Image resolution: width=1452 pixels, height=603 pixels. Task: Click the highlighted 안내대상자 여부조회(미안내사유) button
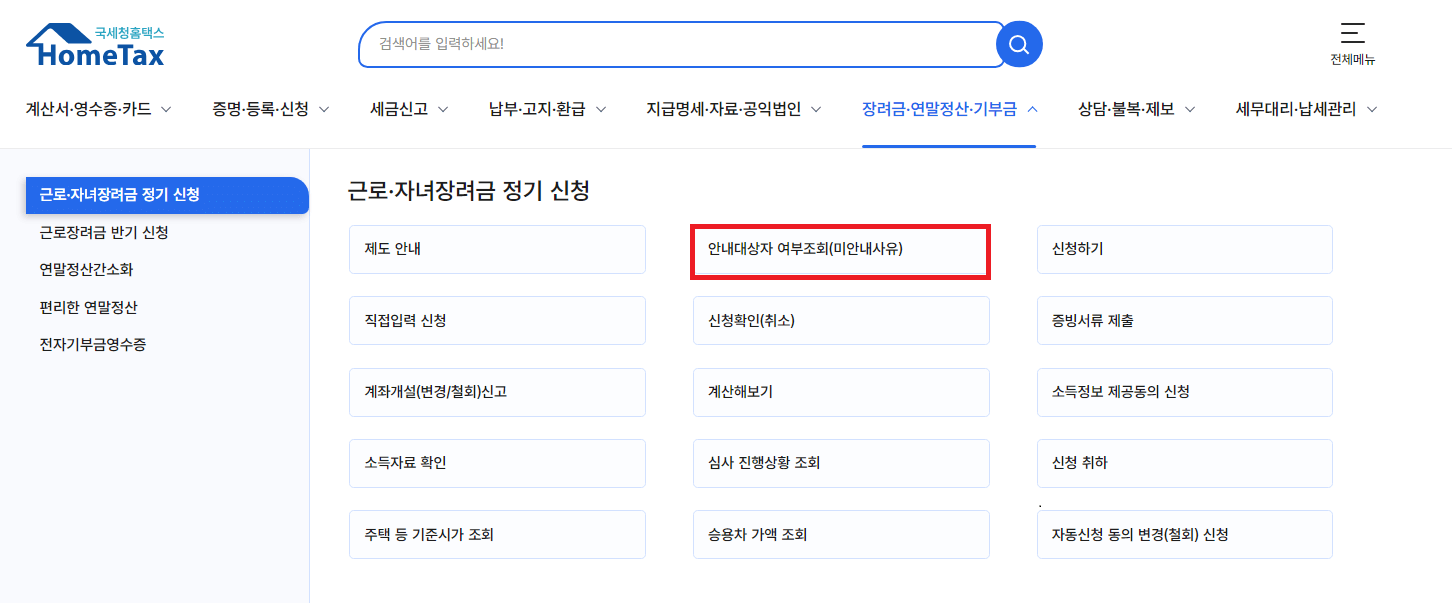click(x=841, y=249)
